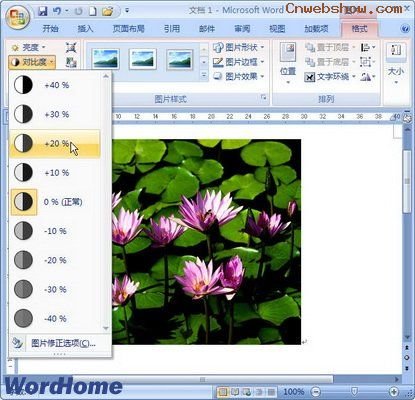Open the 图片形状 dropdown

click(x=238, y=47)
